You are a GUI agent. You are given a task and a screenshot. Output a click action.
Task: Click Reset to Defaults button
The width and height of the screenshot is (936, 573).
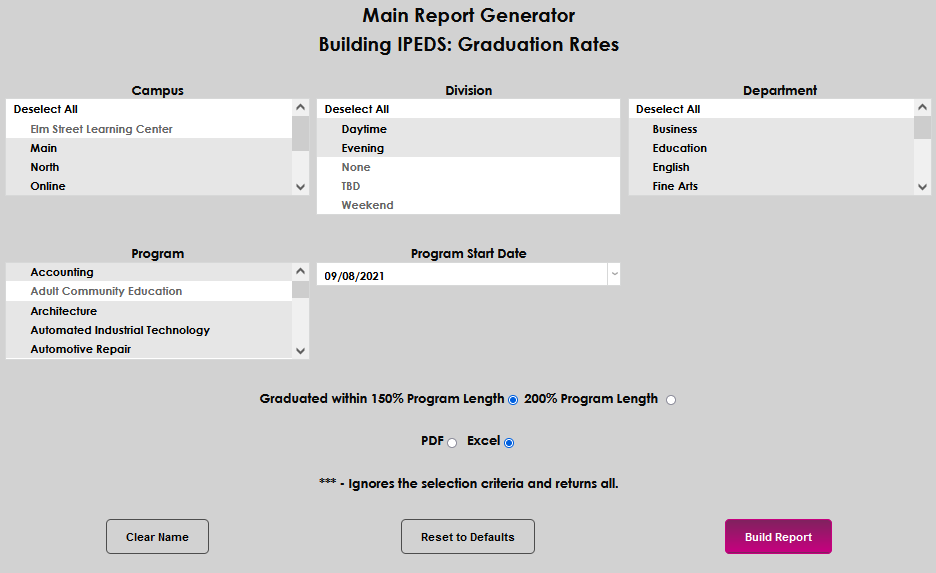(467, 537)
